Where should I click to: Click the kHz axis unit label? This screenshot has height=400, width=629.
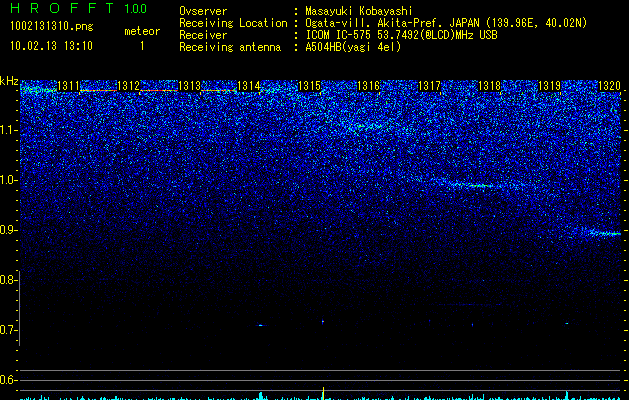click(9, 81)
